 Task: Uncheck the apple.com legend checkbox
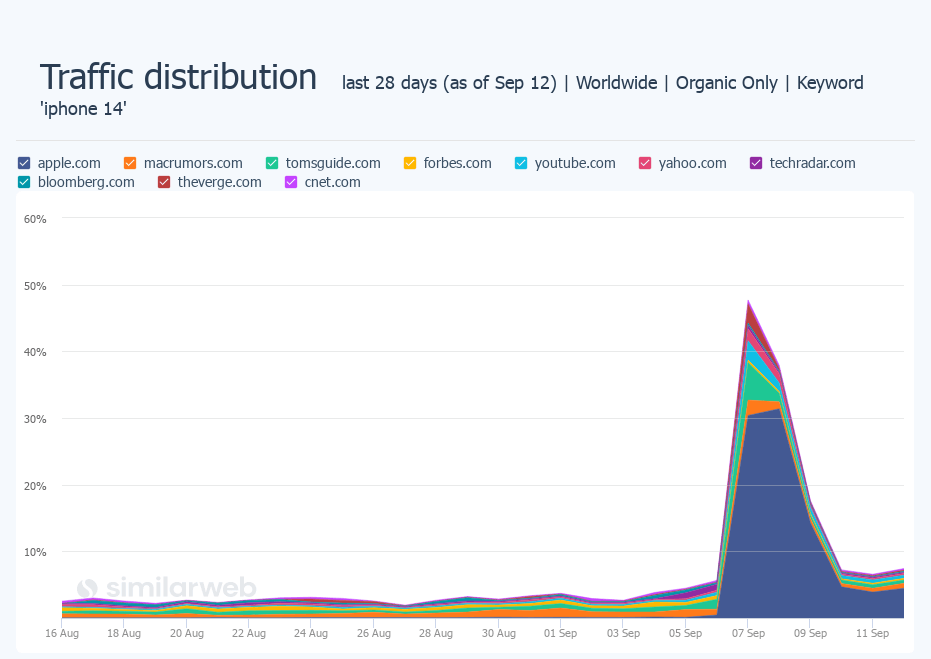[x=24, y=163]
